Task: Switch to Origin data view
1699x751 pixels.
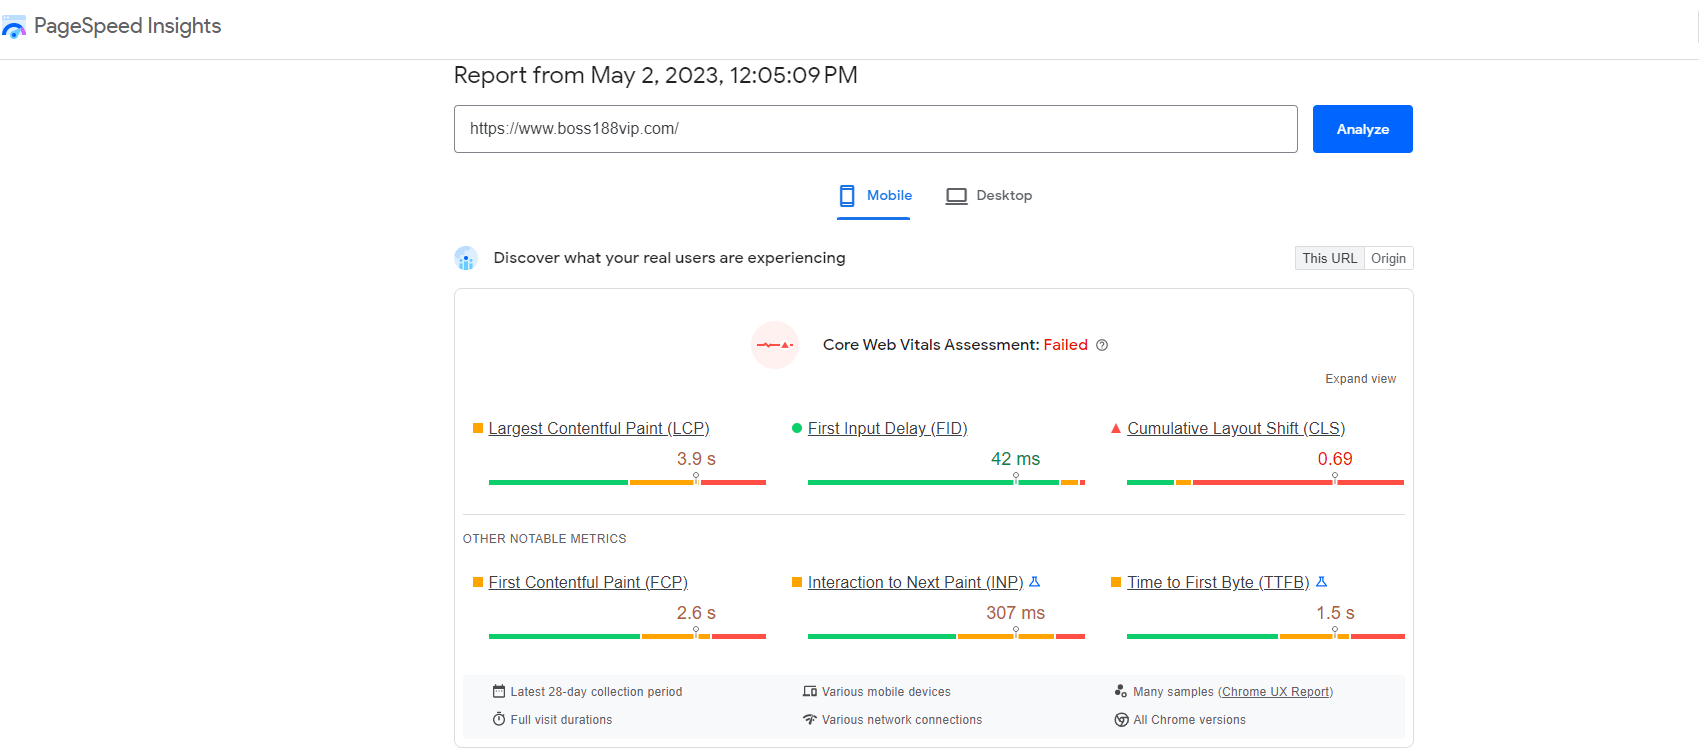Action: pos(1388,258)
